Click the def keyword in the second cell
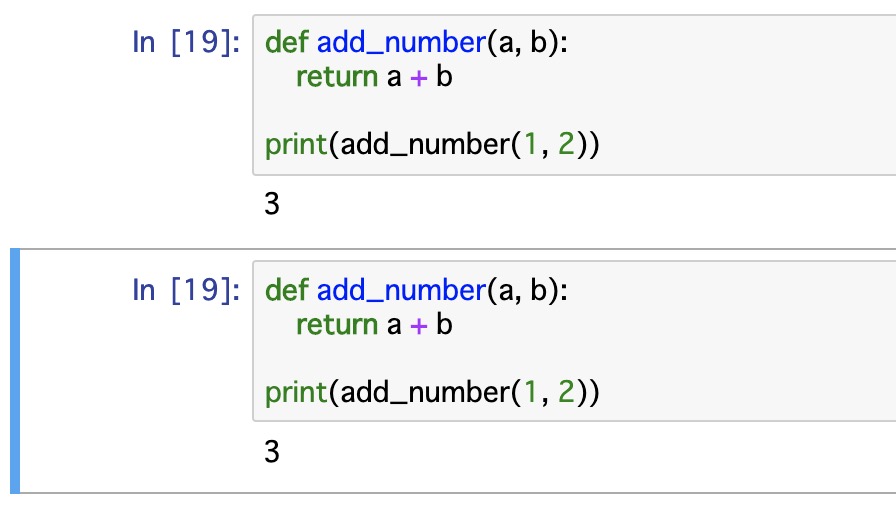Image resolution: width=896 pixels, height=518 pixels. click(x=287, y=290)
